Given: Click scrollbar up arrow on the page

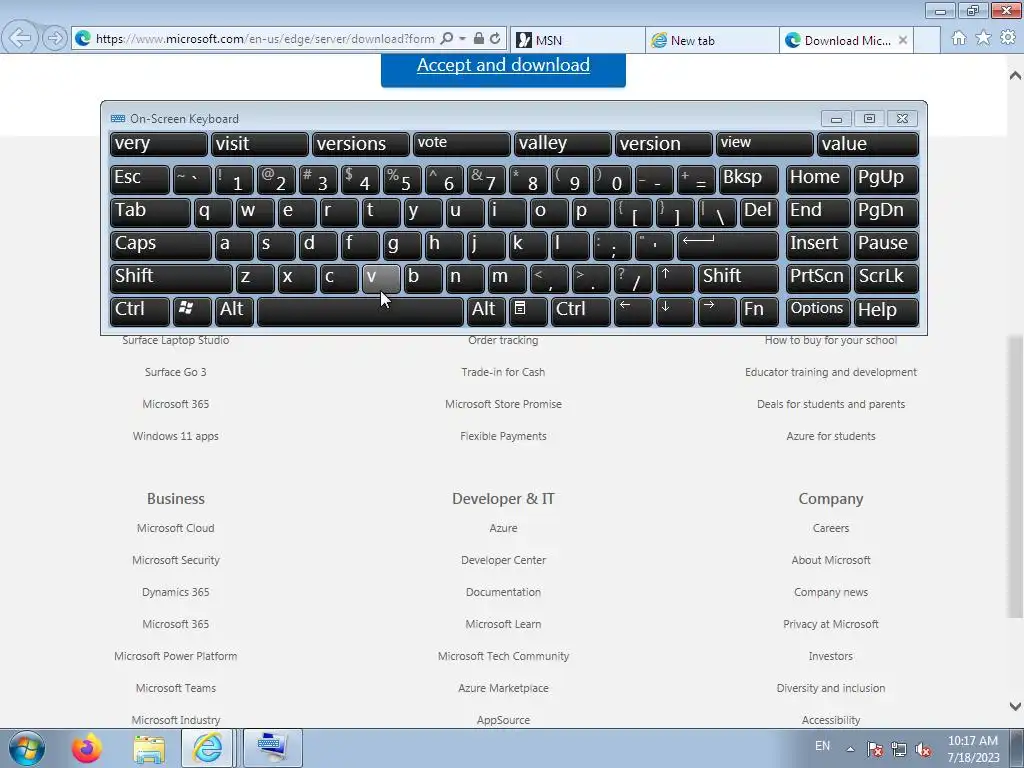Looking at the screenshot, I should tap(1015, 75).
